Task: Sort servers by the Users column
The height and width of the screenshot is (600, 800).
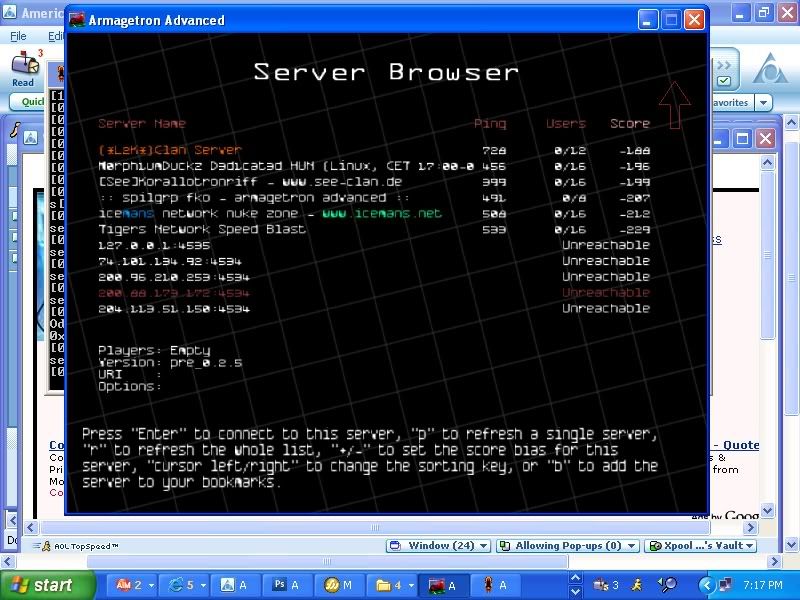Action: tap(566, 123)
